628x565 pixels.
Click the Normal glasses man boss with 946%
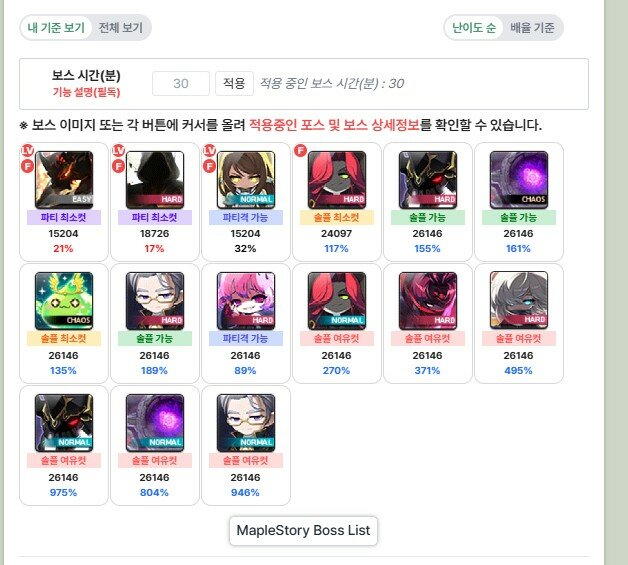pyautogui.click(x=246, y=423)
